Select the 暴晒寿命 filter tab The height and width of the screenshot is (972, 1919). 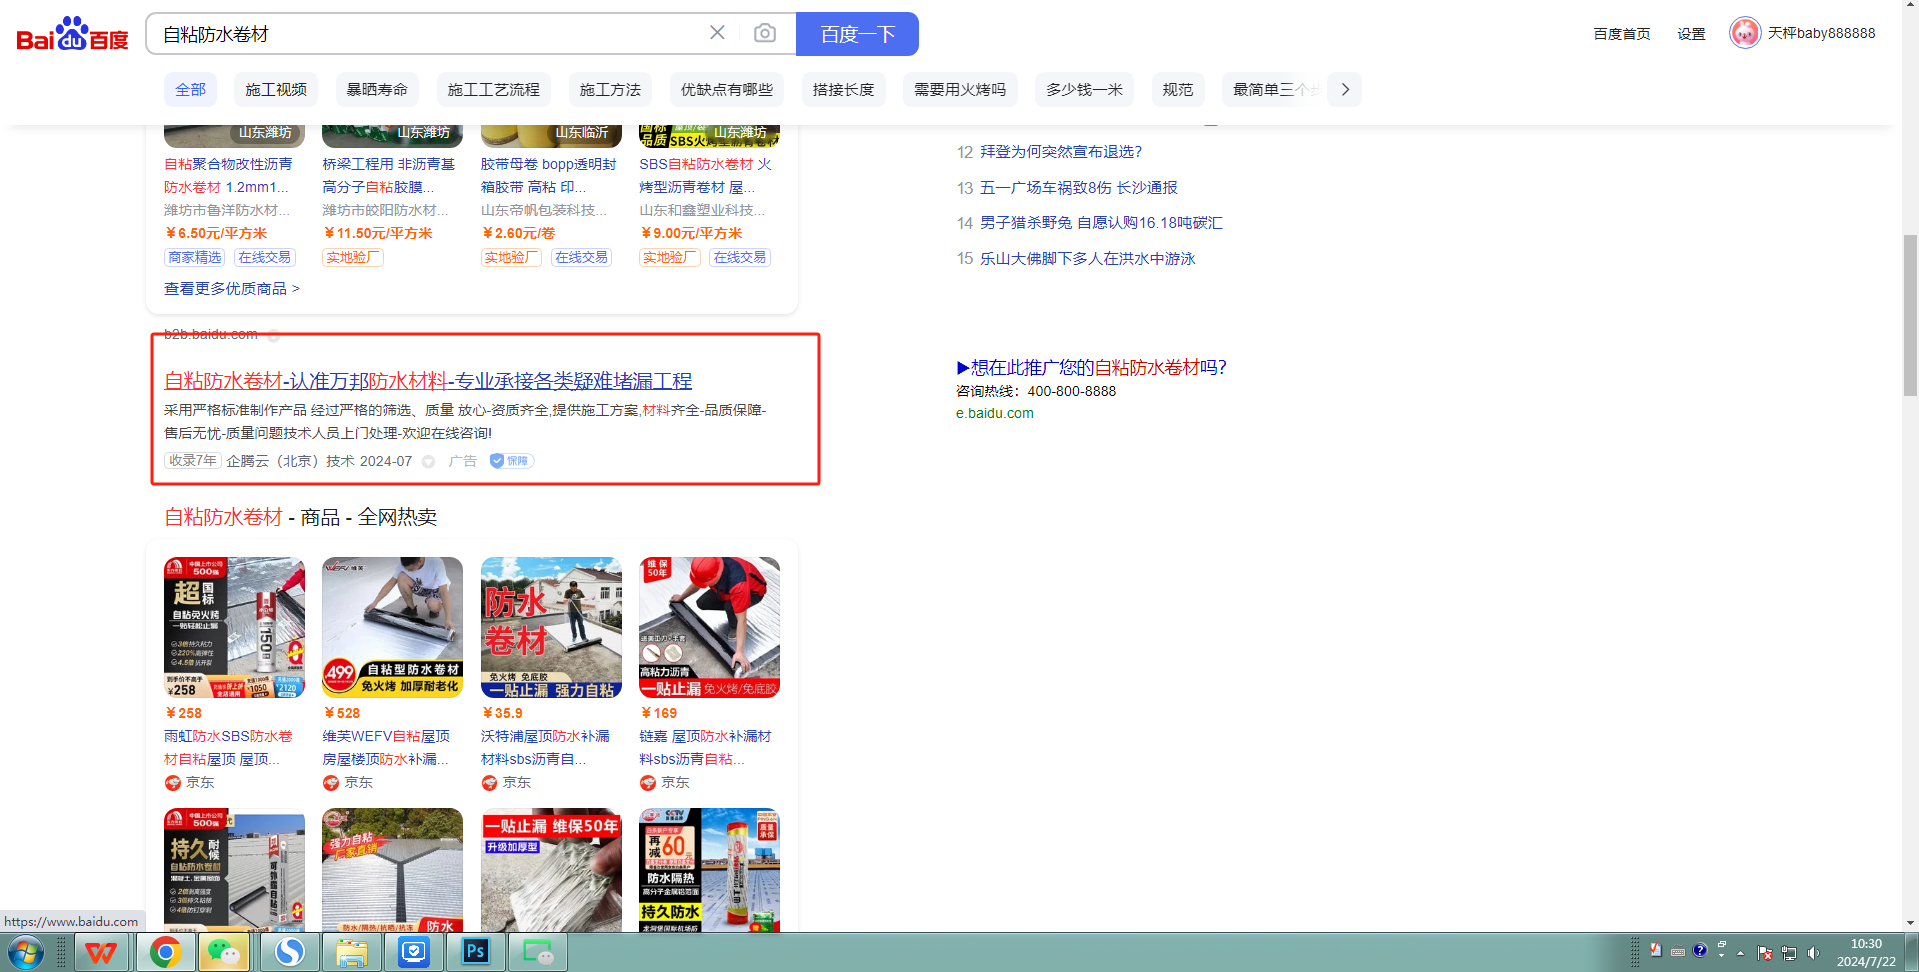pos(377,89)
